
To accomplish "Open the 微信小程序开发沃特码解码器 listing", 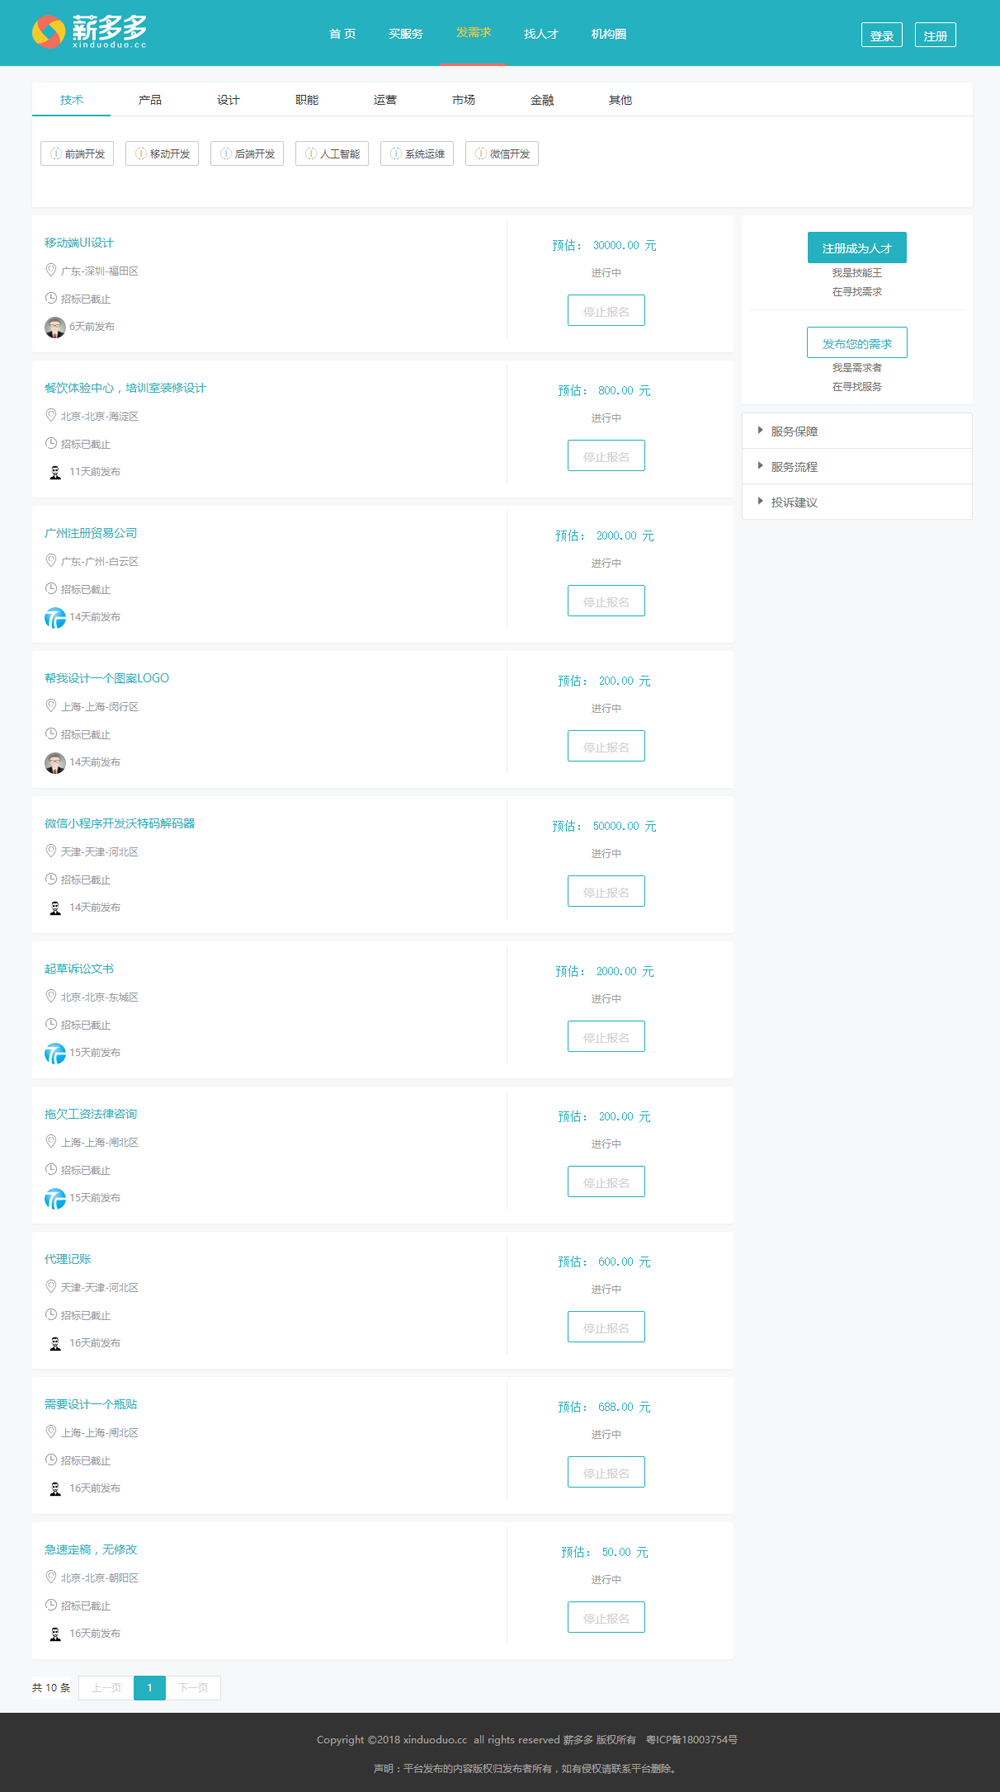I will (x=119, y=823).
